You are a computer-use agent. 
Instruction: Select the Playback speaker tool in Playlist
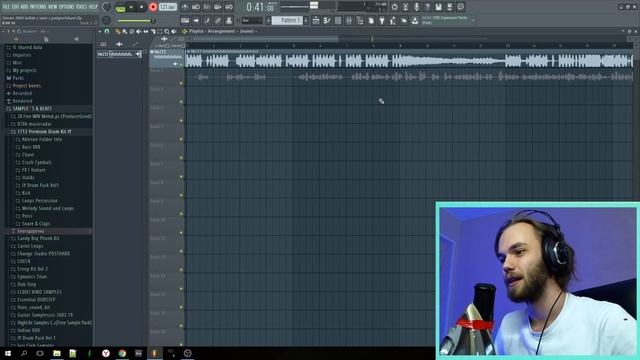174,31
